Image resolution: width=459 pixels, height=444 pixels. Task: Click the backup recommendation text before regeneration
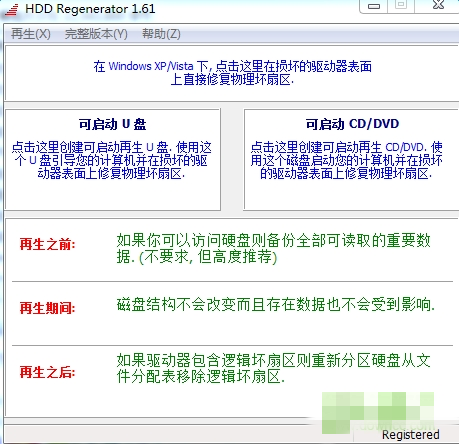(274, 249)
